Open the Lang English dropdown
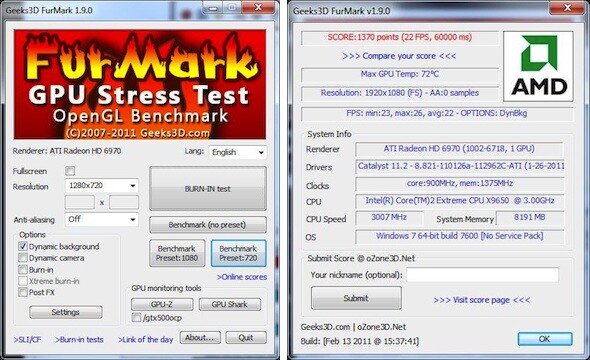This screenshot has width=590, height=360. click(x=238, y=152)
